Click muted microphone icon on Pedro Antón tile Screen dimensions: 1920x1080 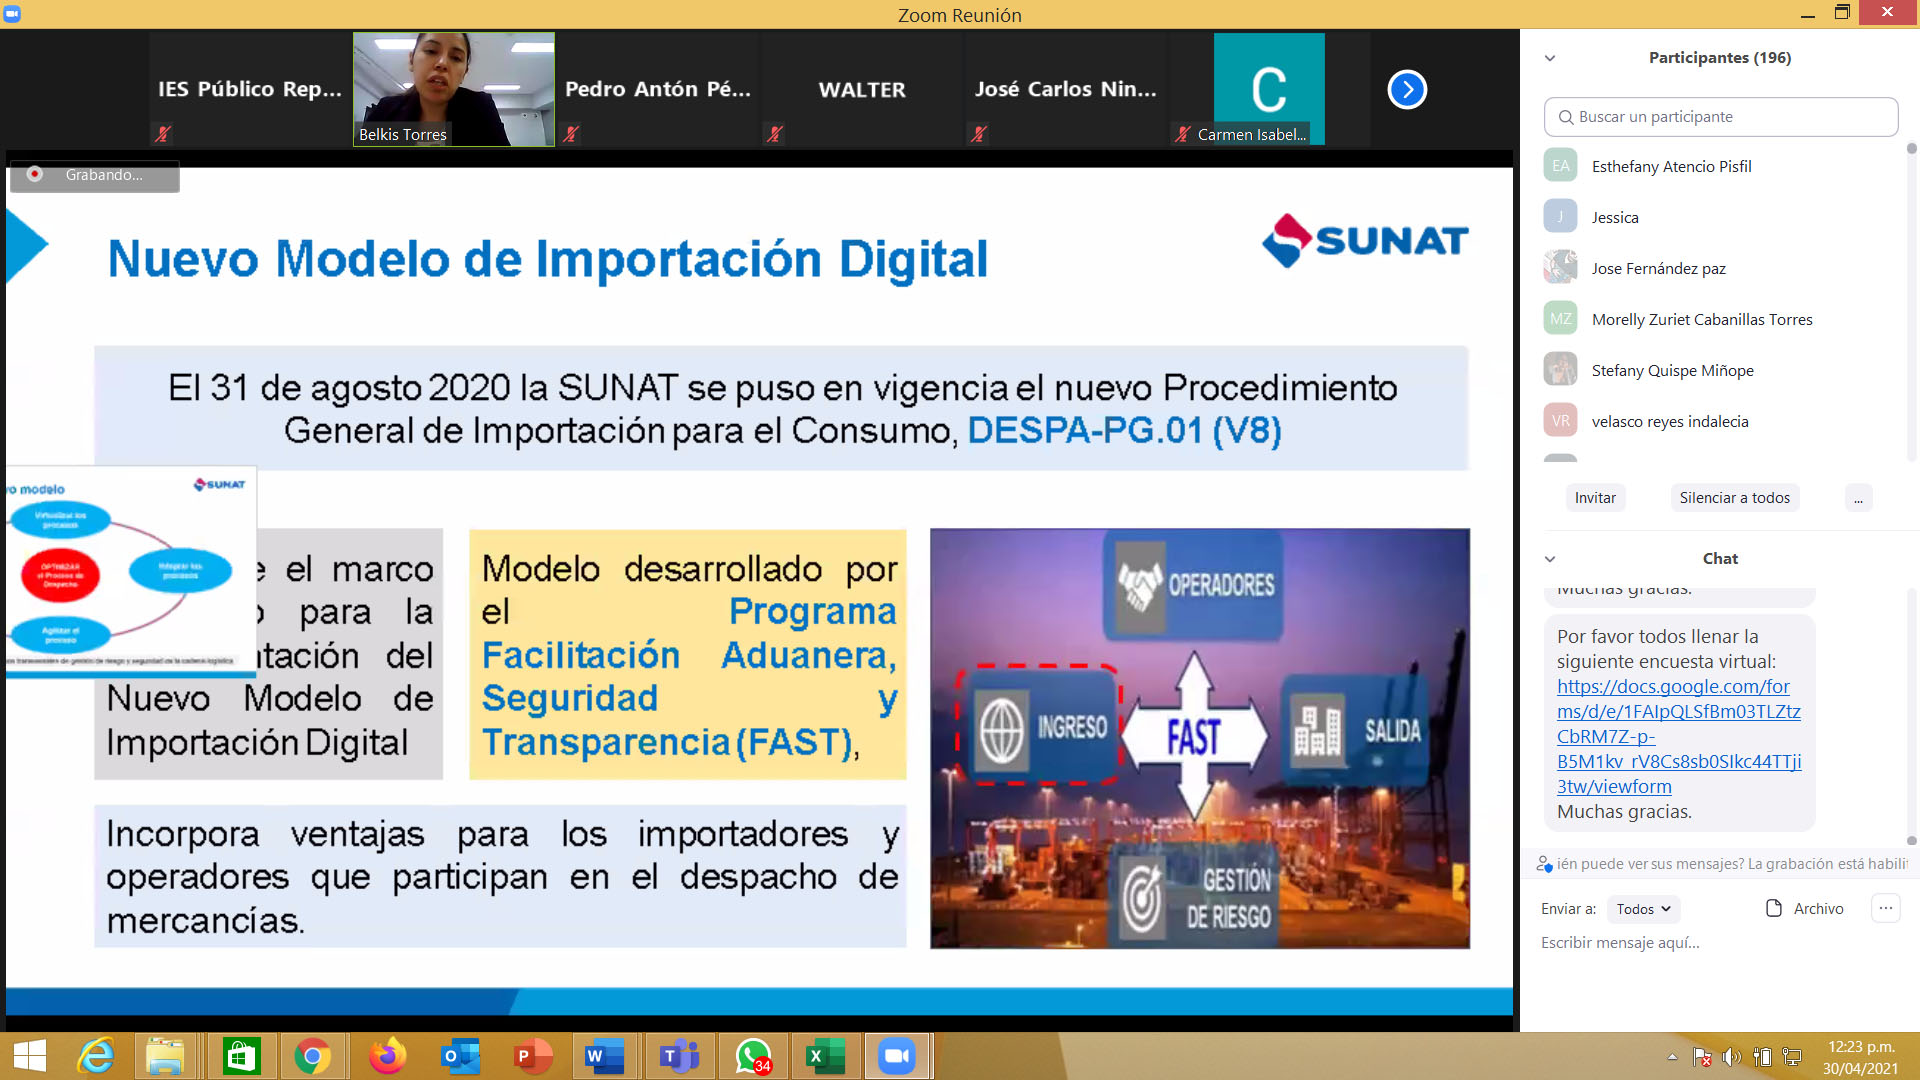click(x=571, y=133)
